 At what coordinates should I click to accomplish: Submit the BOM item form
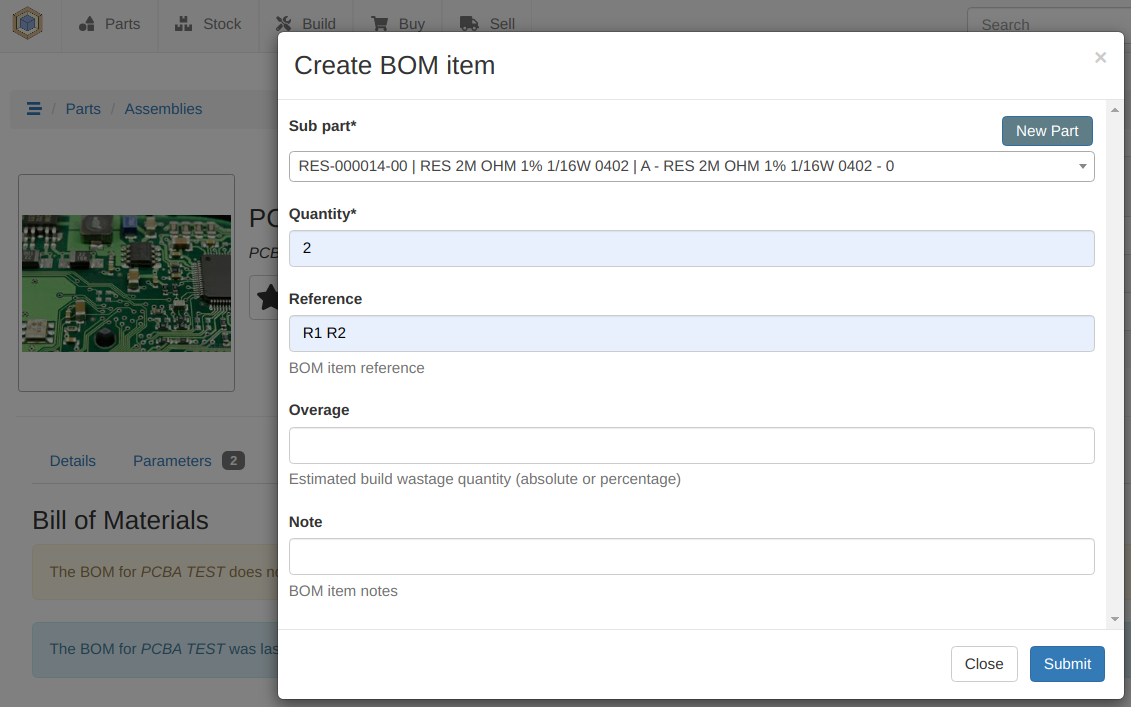1067,664
